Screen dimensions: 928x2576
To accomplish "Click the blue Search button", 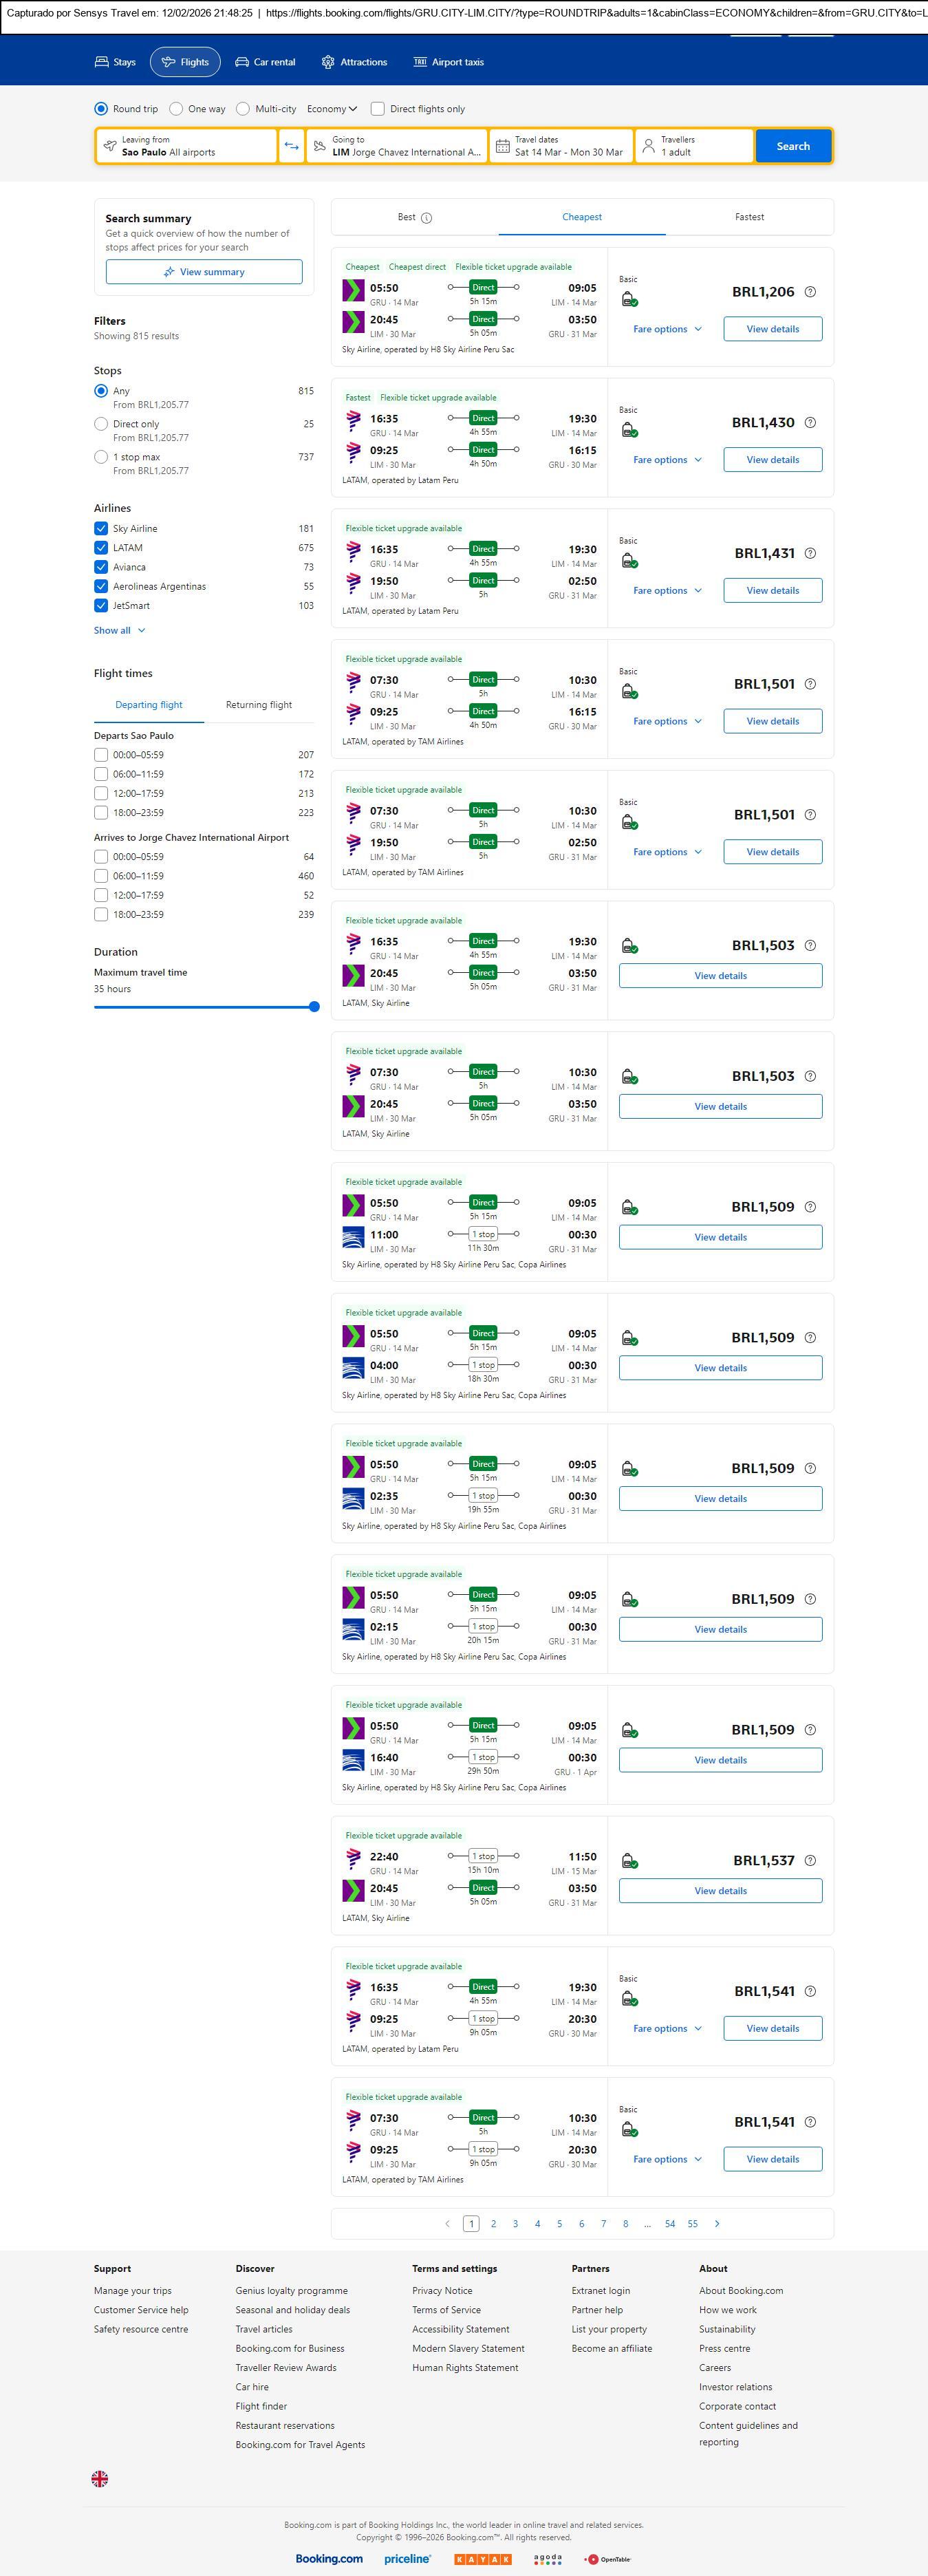I will coord(793,146).
